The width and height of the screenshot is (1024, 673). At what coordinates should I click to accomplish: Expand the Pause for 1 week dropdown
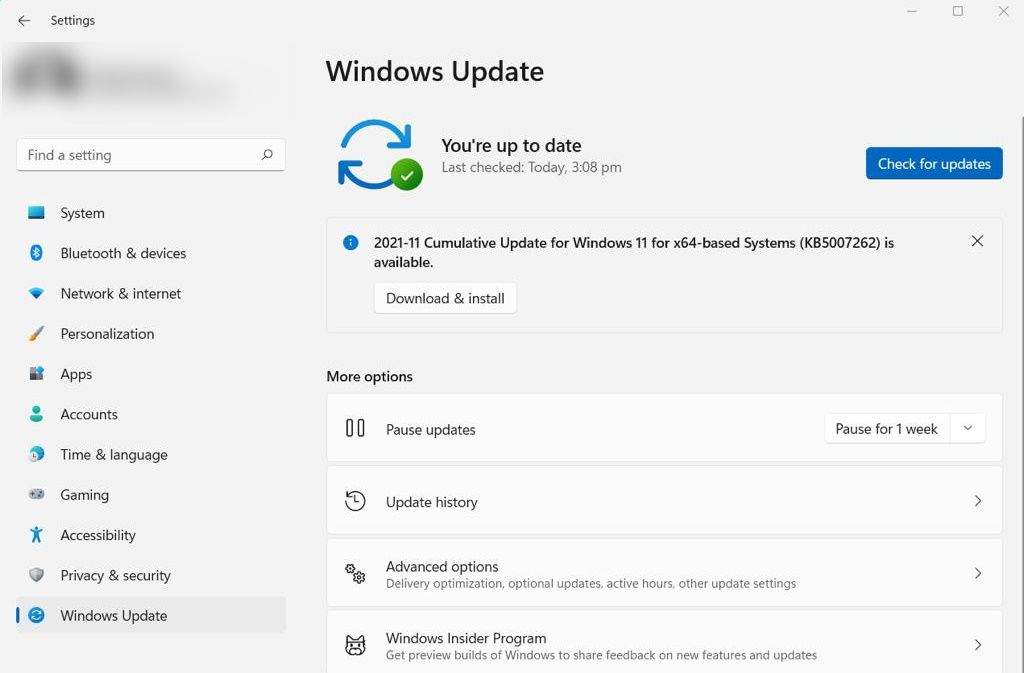click(967, 428)
